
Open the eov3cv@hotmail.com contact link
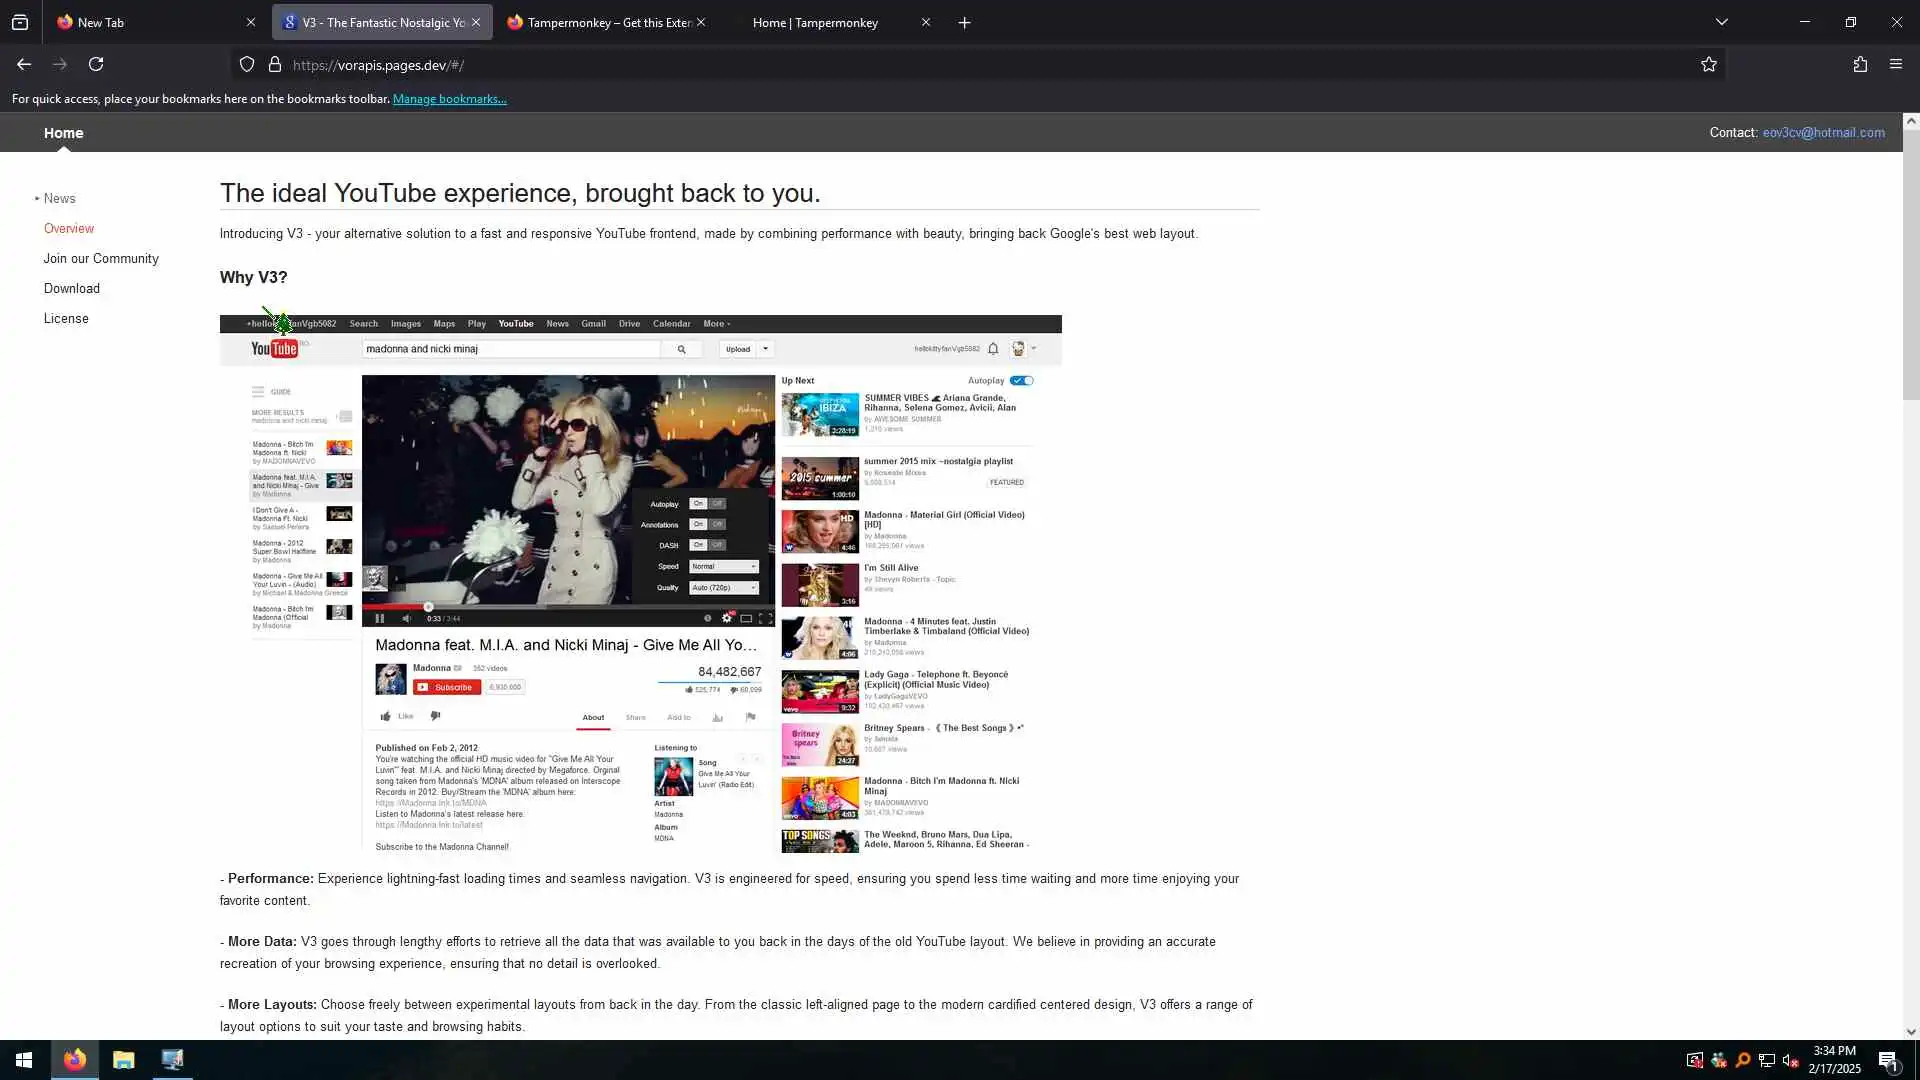point(1823,132)
